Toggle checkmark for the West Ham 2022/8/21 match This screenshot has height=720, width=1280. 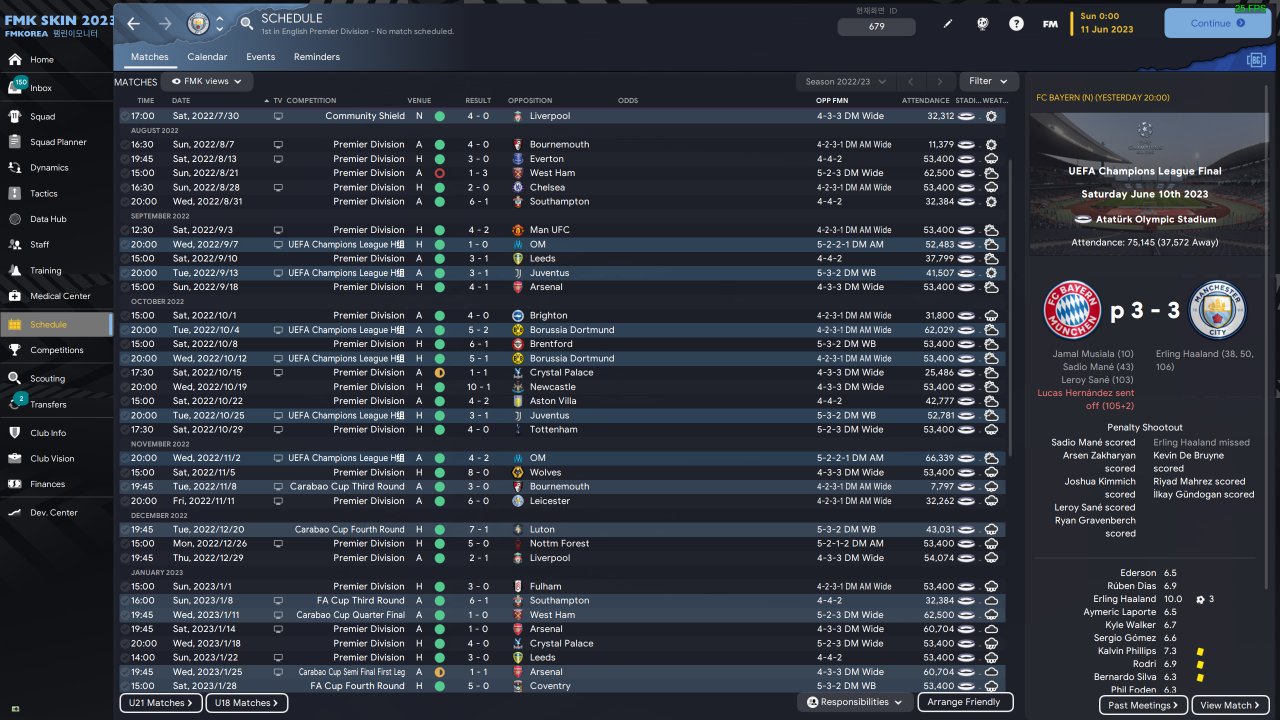(125, 173)
